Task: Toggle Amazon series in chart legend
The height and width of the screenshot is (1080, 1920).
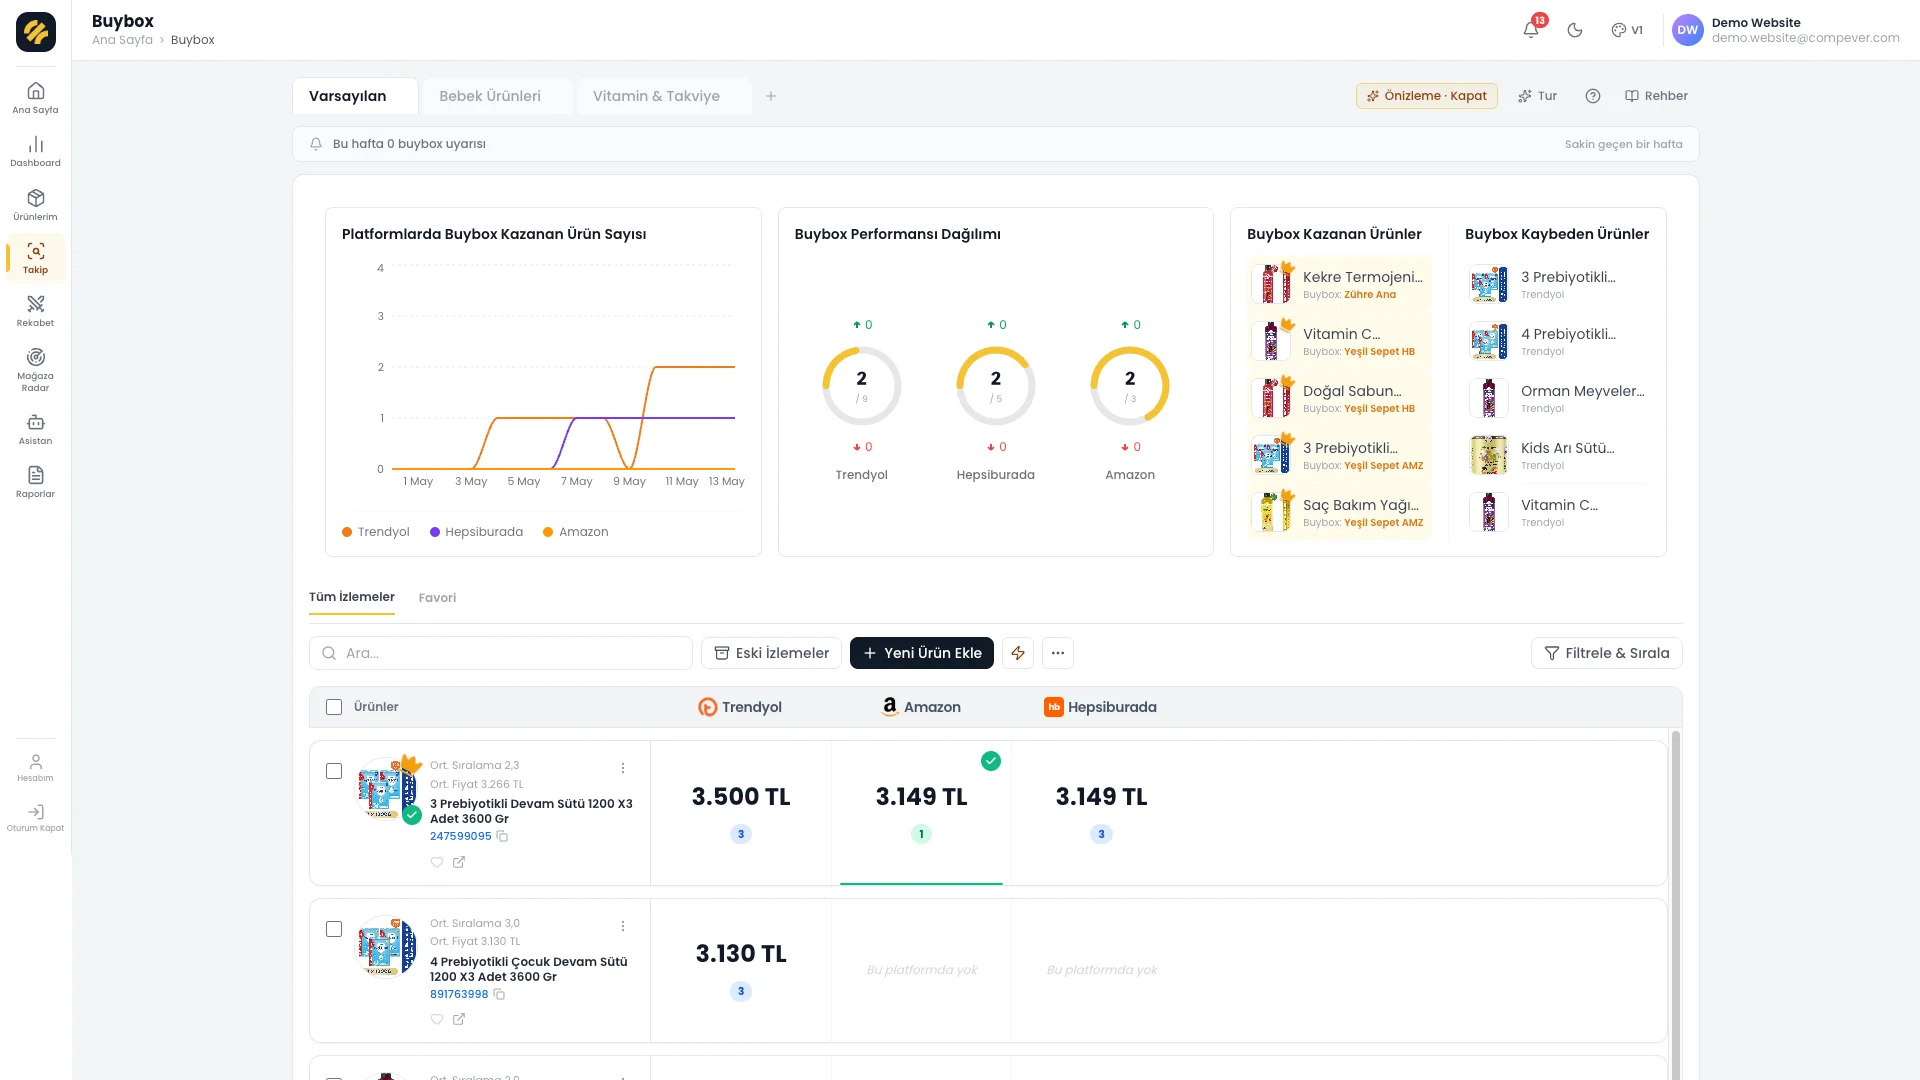Action: (575, 532)
